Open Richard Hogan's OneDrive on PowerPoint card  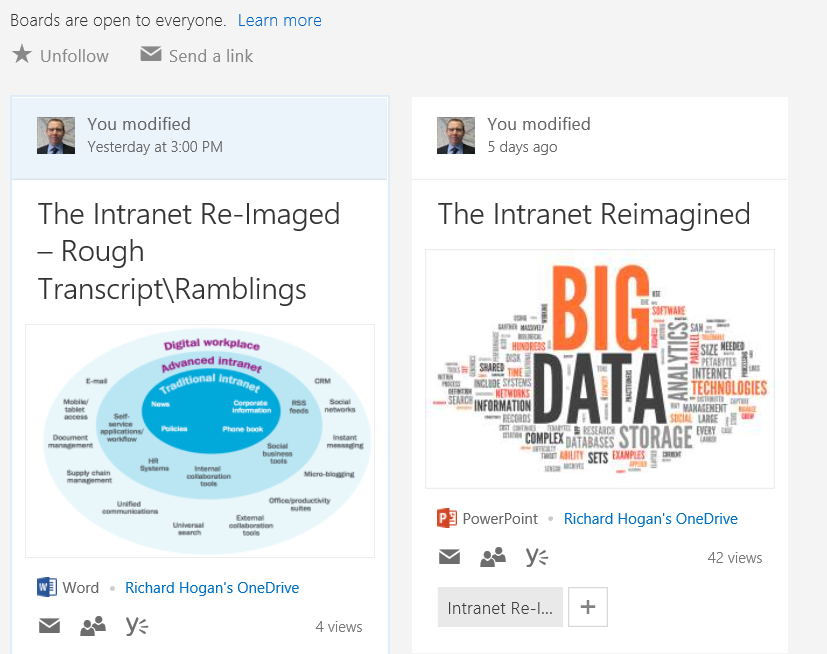(x=651, y=519)
